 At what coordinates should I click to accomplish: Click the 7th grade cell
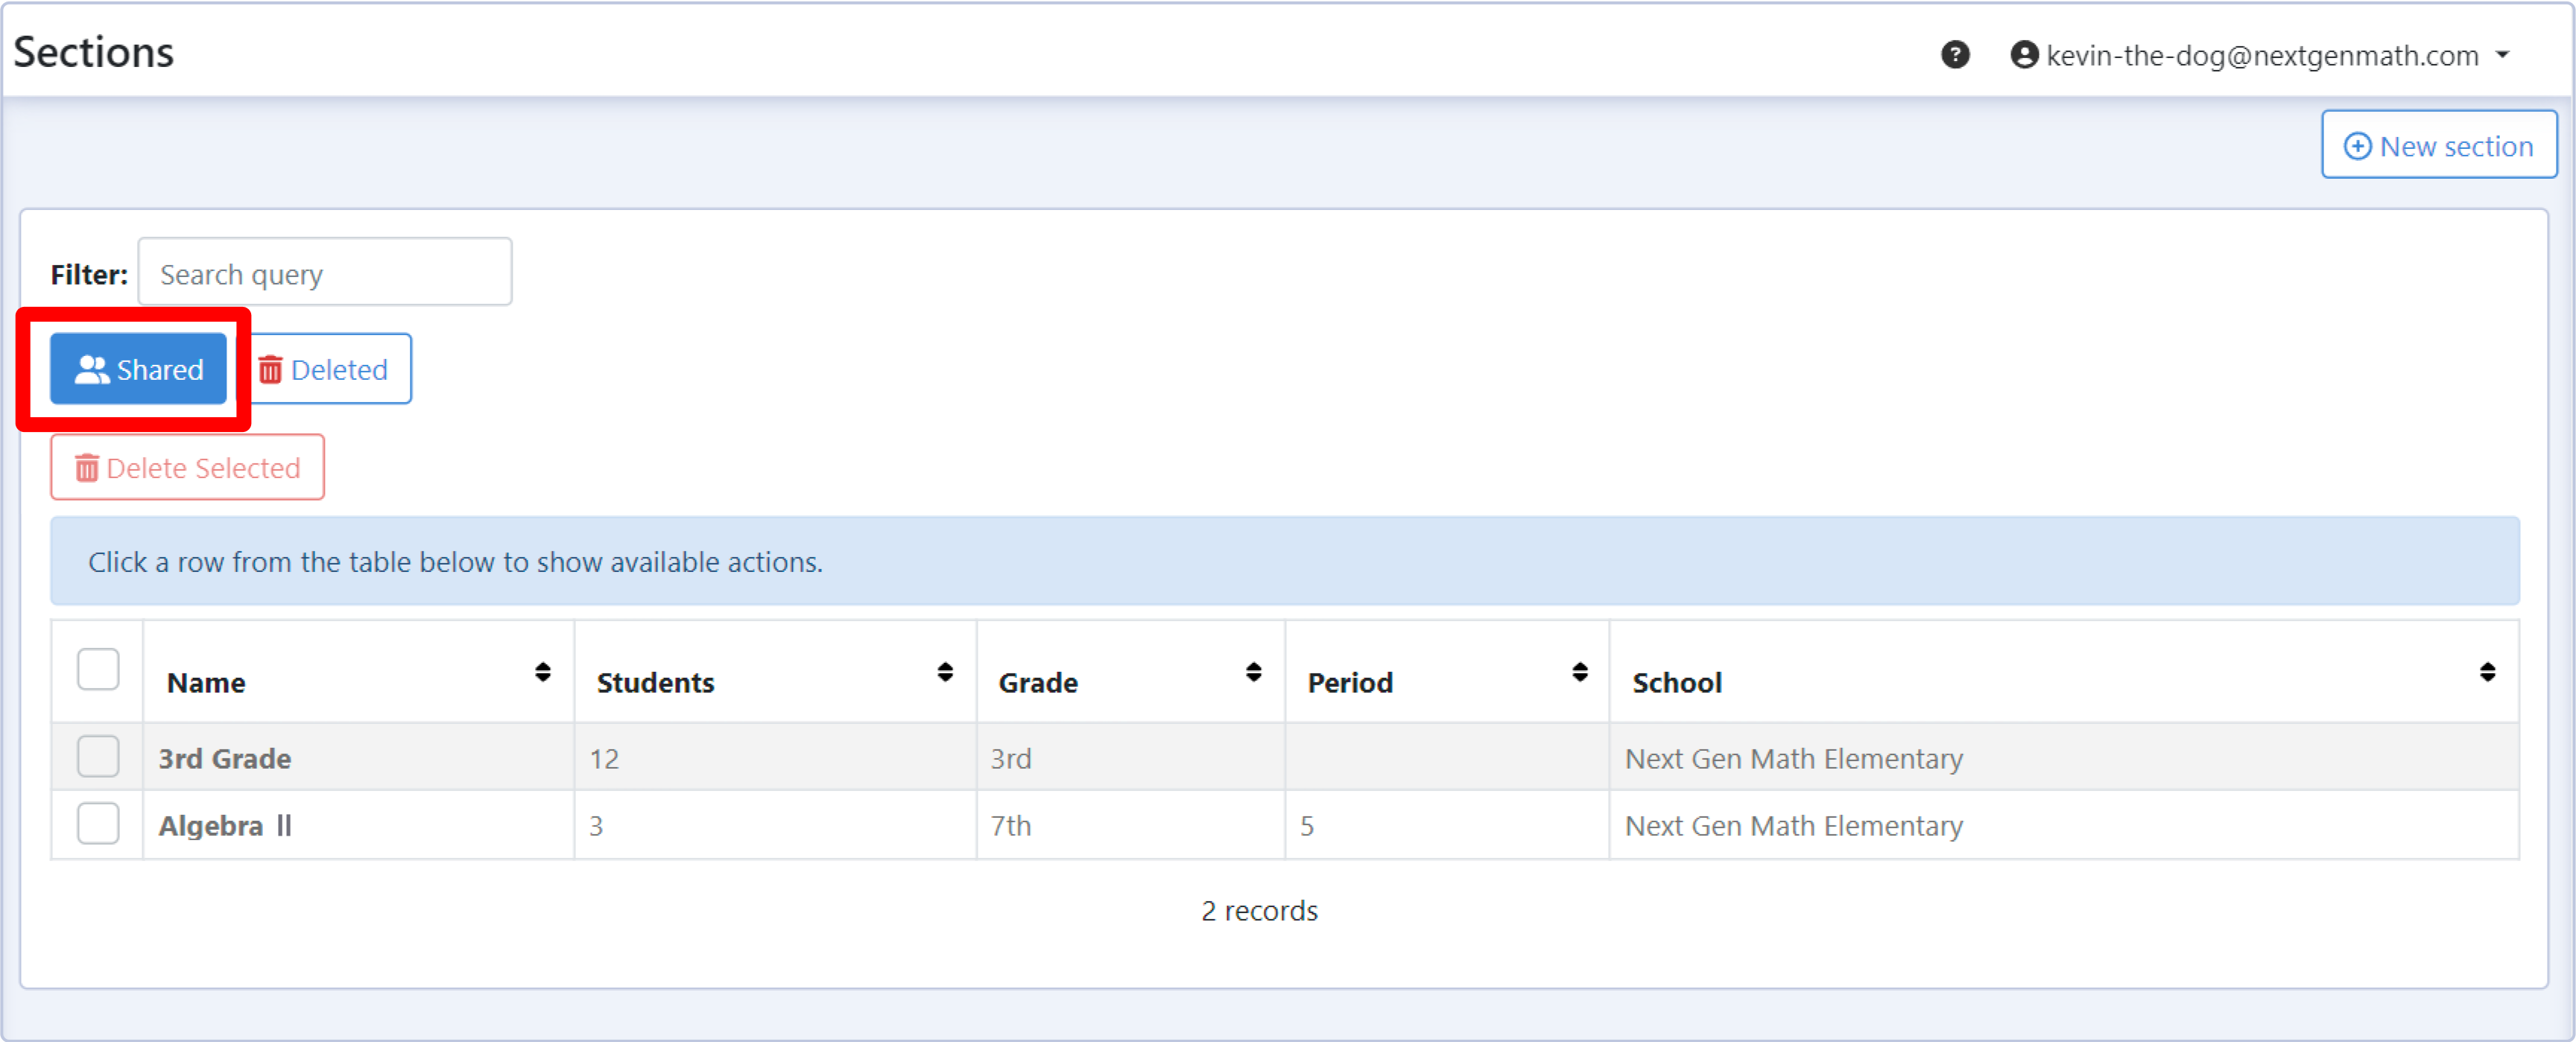(1131, 825)
